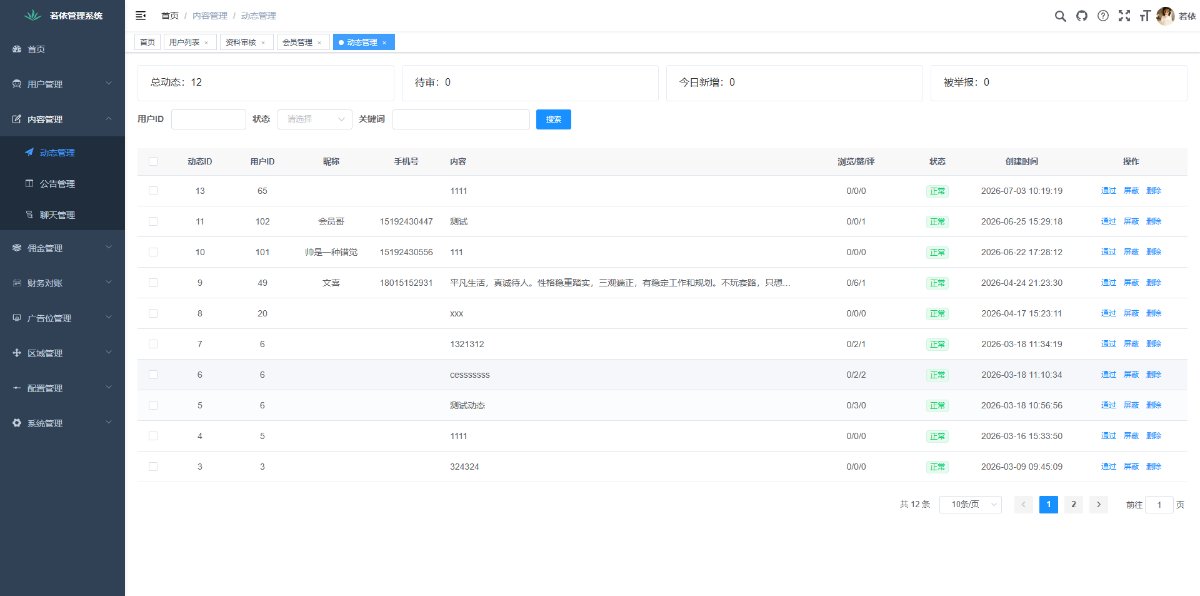The width and height of the screenshot is (1200, 596).
Task: Click the 配置管理 icon in sidebar
Action: (x=16, y=388)
